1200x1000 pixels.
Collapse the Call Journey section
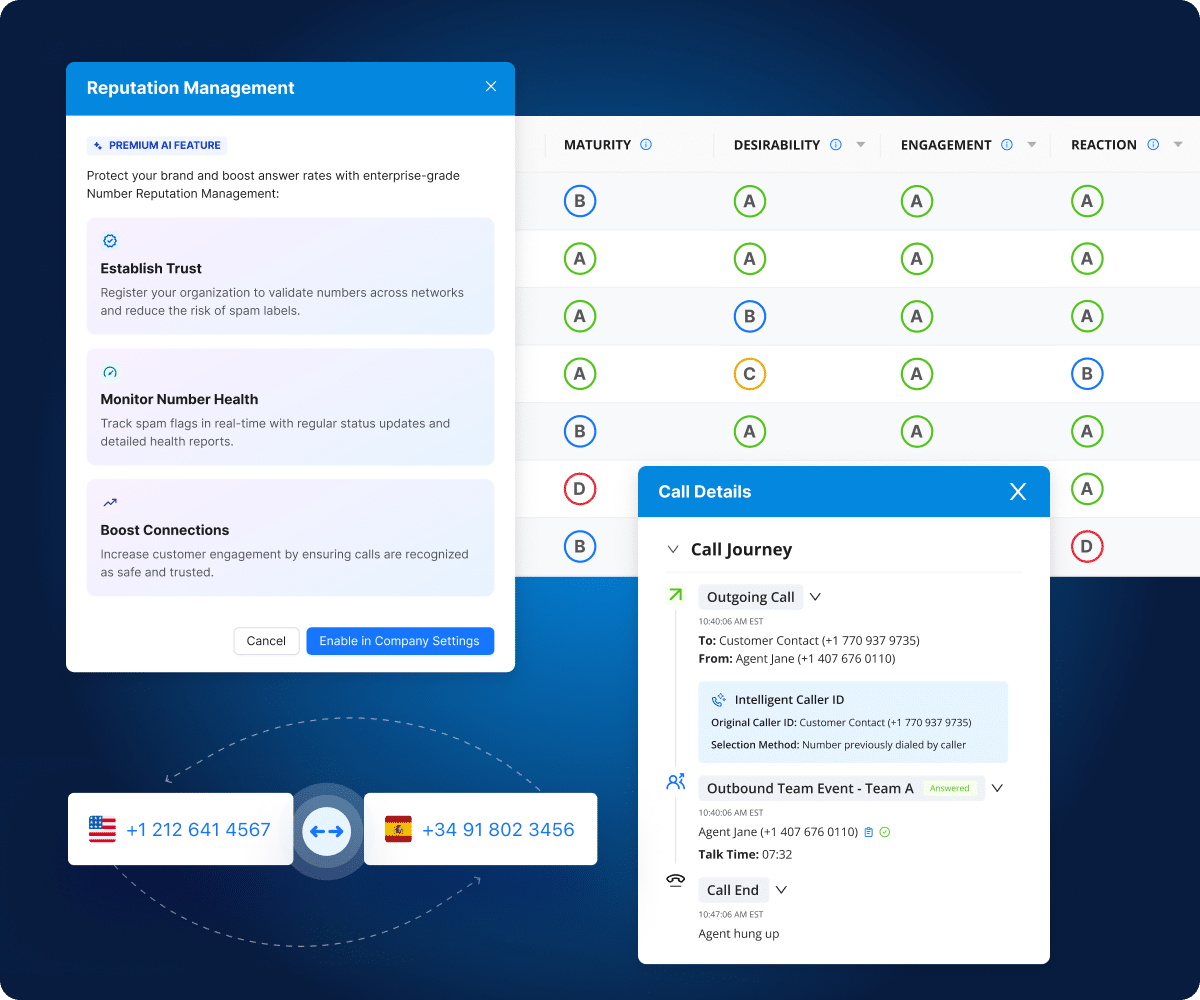tap(673, 549)
